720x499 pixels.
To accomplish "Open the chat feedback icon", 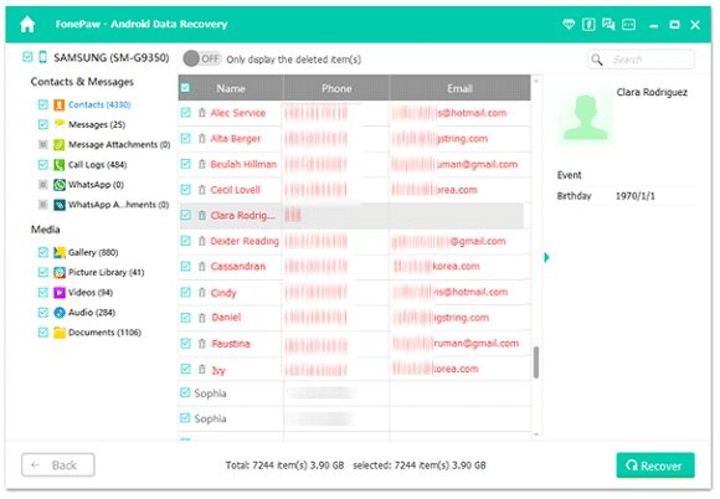I will (x=608, y=24).
